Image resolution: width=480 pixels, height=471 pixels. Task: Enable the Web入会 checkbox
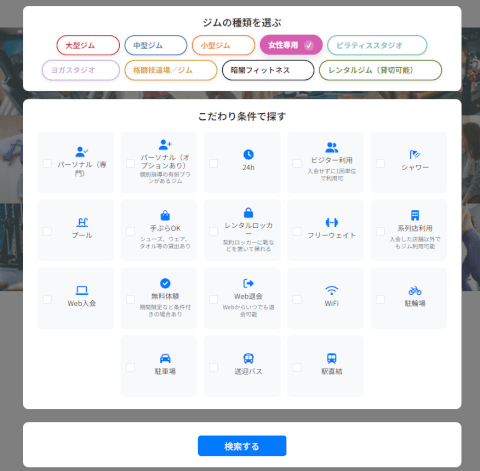coord(47,299)
